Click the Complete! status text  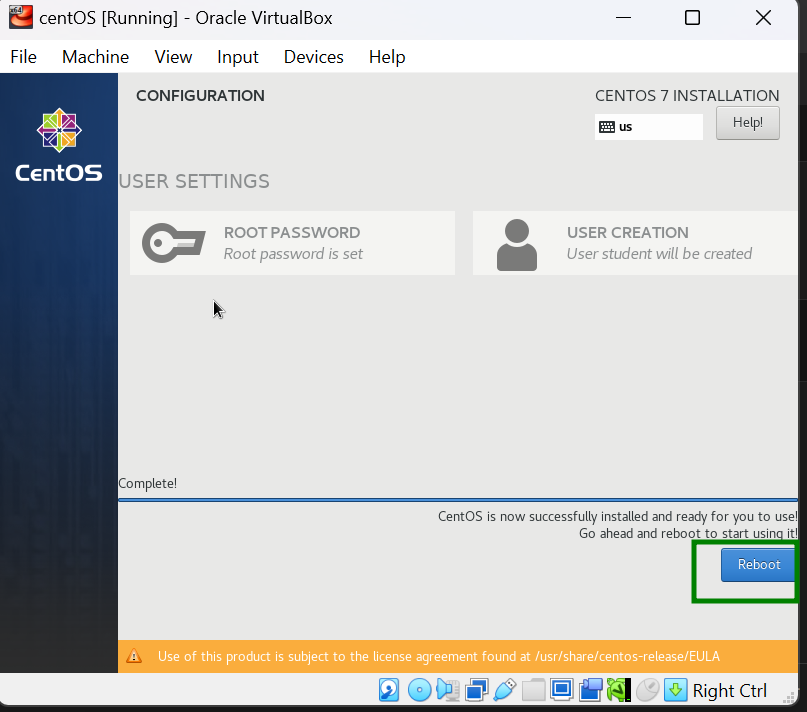tap(148, 483)
